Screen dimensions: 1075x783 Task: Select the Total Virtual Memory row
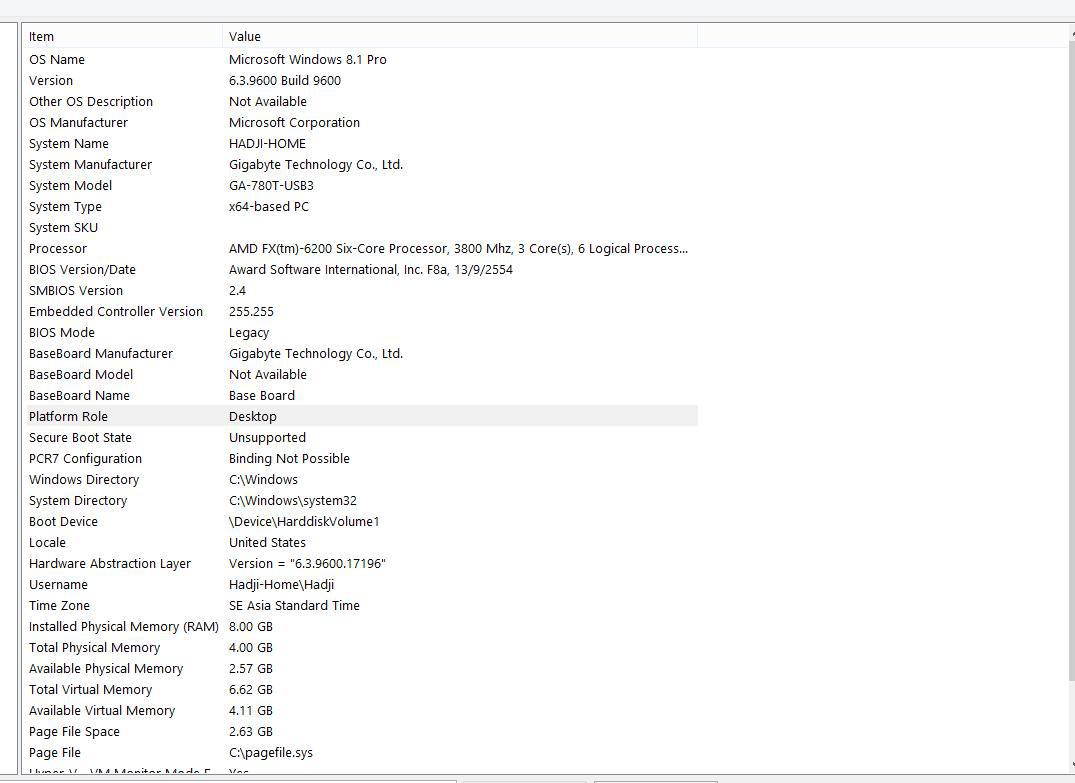90,690
